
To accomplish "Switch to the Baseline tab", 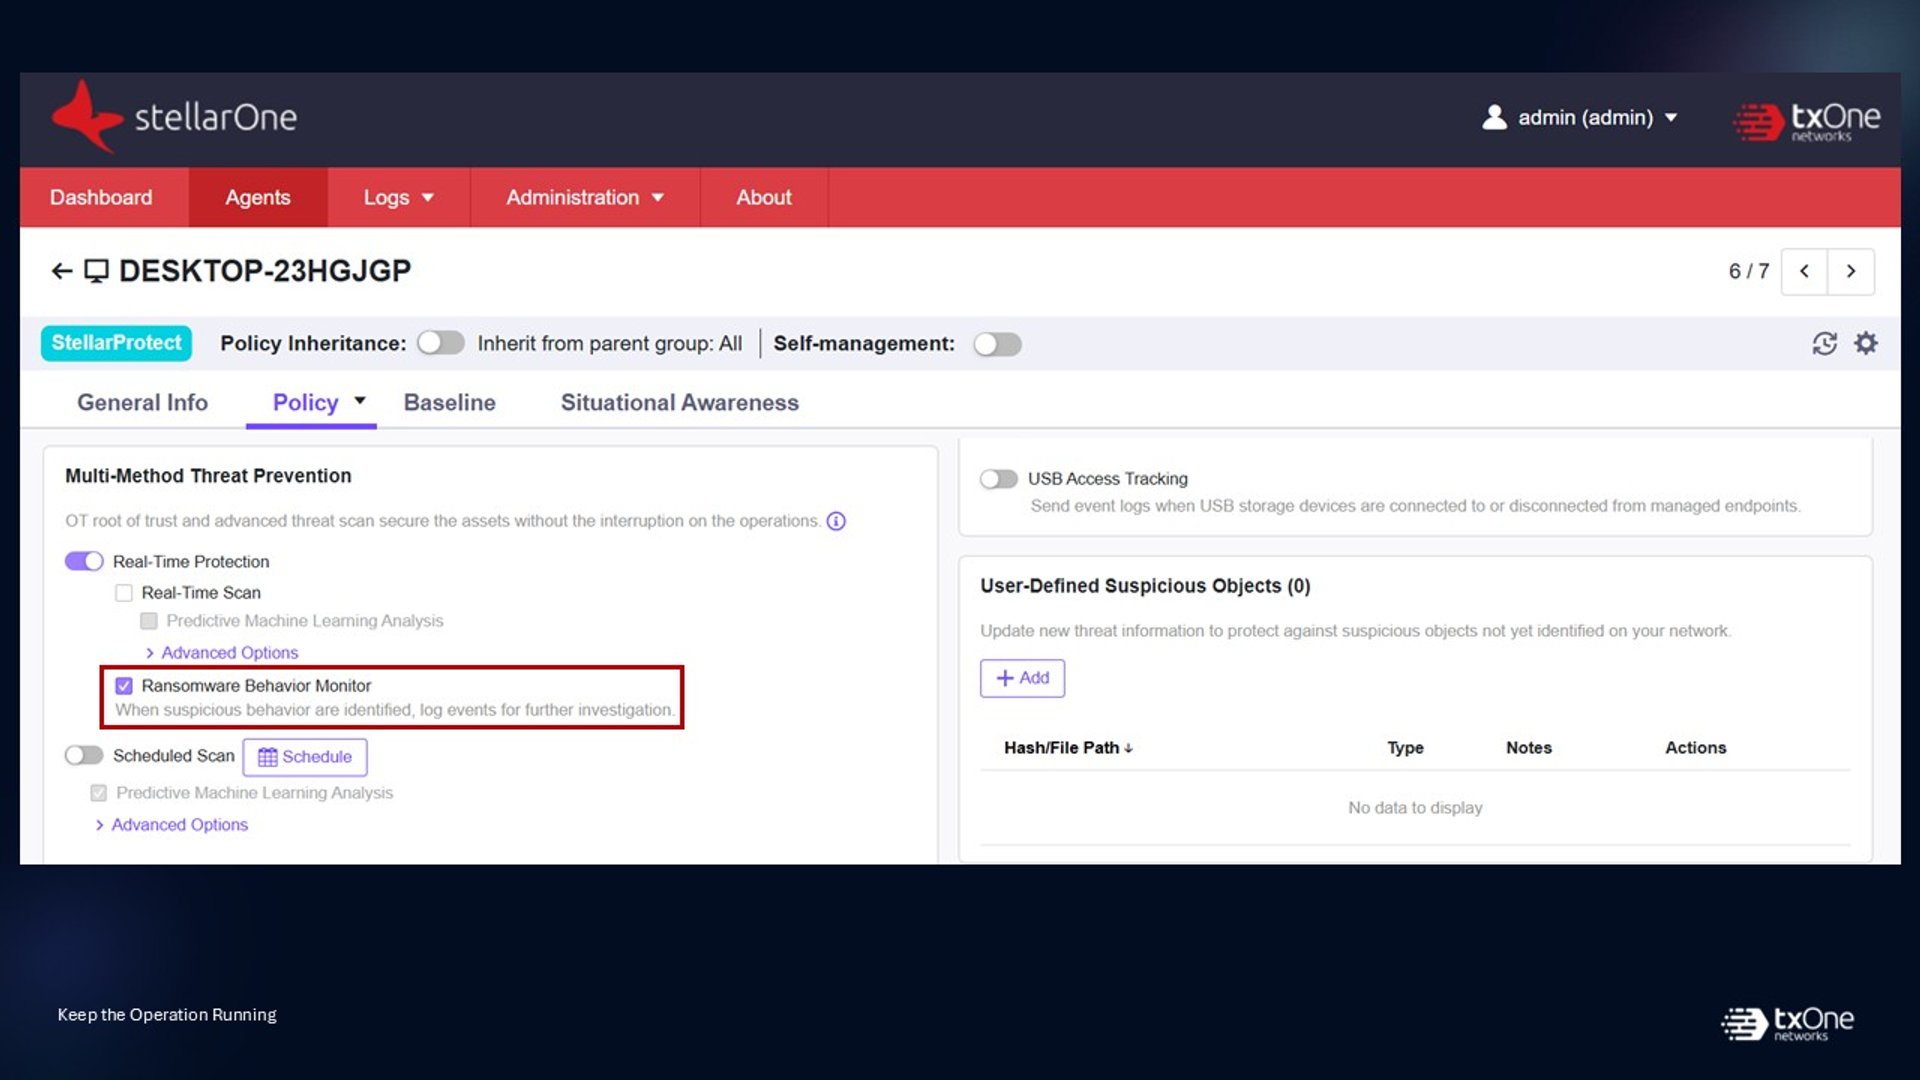I will click(x=449, y=402).
